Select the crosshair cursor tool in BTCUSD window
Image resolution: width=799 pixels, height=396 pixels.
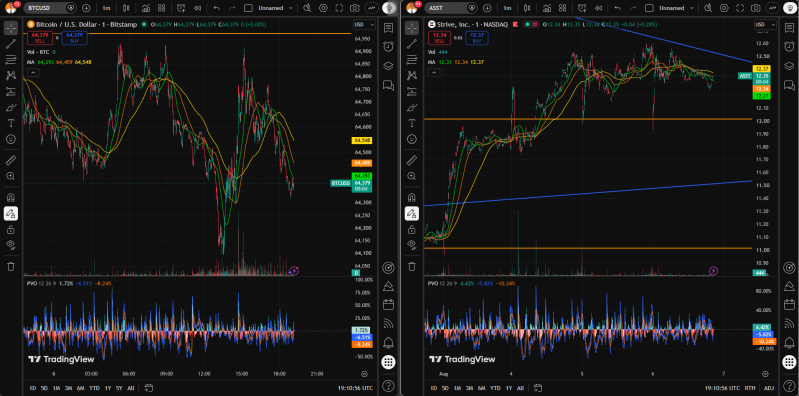[11, 28]
